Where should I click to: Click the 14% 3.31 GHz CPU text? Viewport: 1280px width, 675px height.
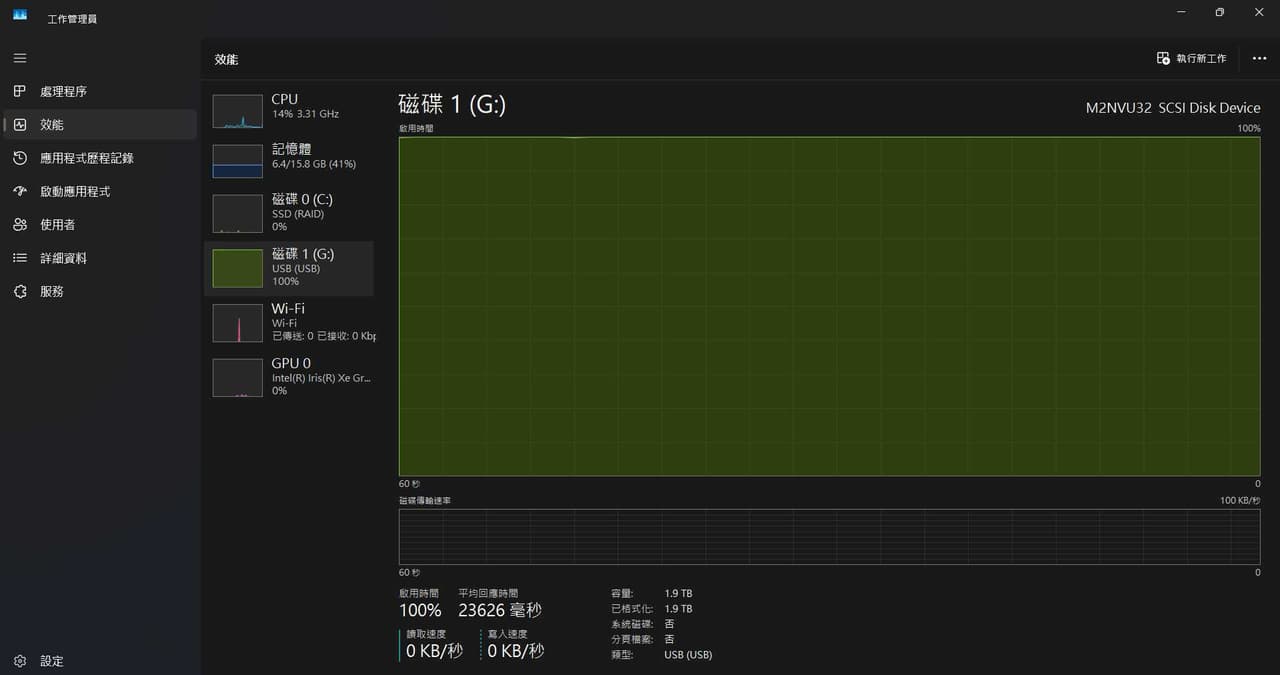[x=305, y=114]
